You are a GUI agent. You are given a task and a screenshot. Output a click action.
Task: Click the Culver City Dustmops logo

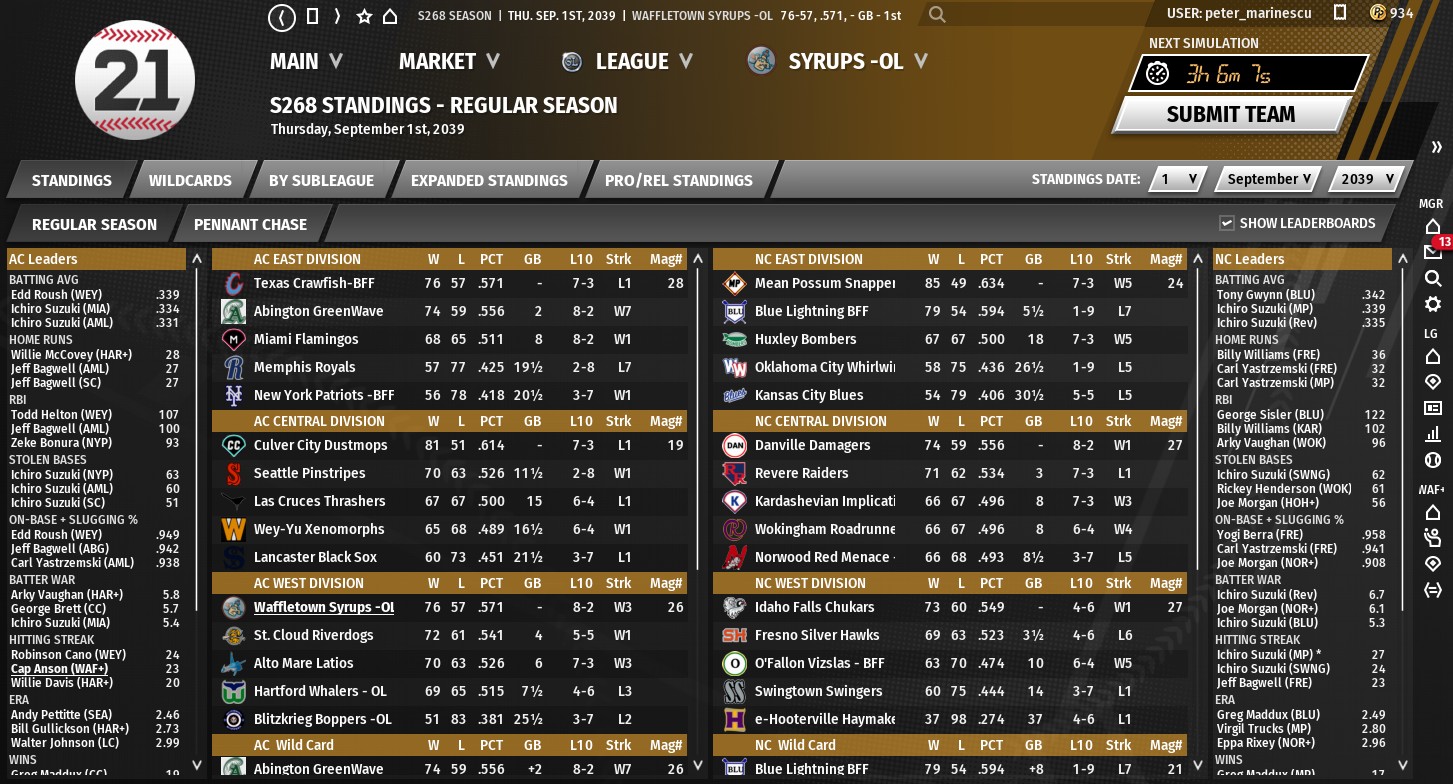pos(233,445)
